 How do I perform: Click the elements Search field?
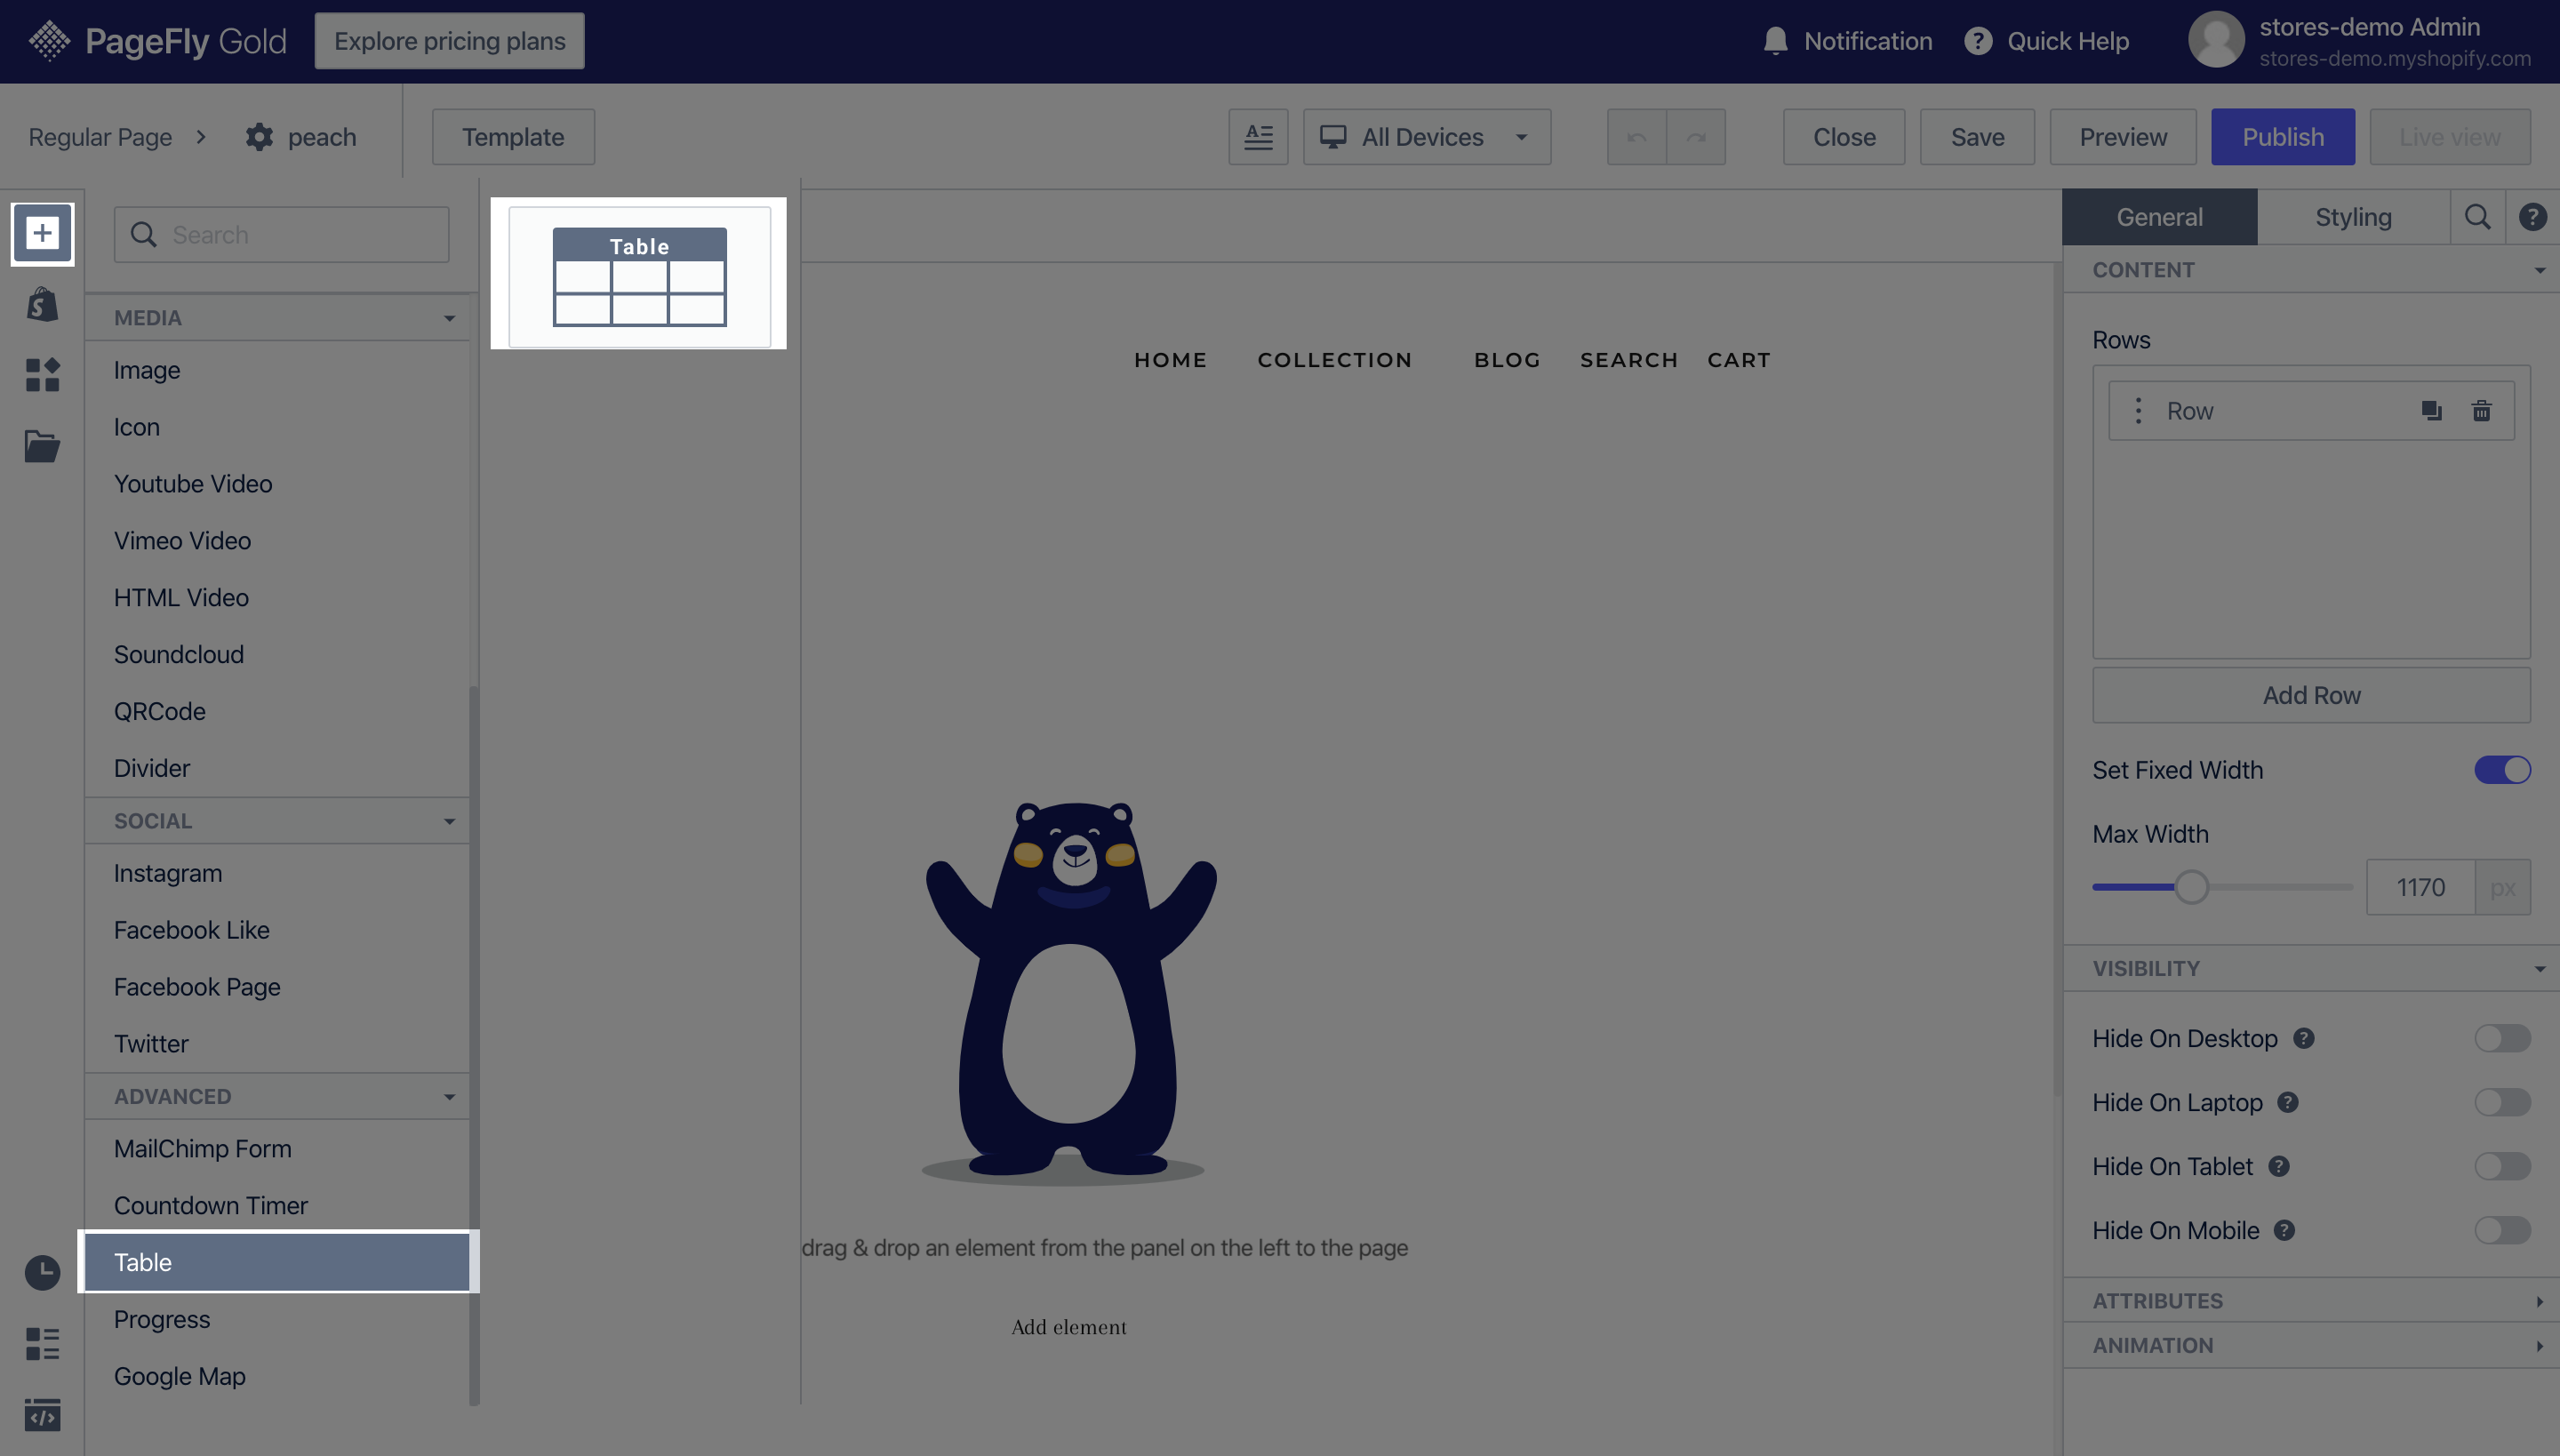[281, 235]
